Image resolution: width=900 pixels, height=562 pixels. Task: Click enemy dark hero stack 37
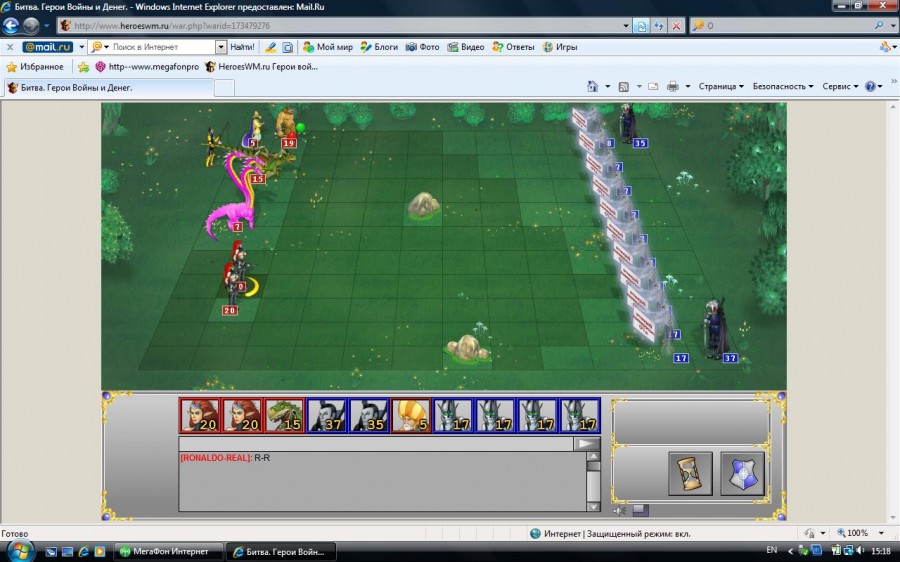click(715, 329)
